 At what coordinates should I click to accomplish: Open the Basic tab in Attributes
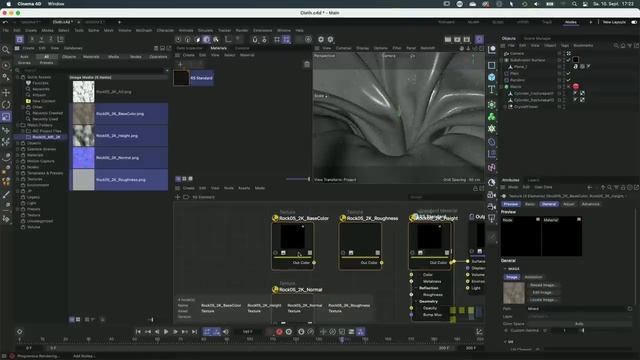coord(530,204)
